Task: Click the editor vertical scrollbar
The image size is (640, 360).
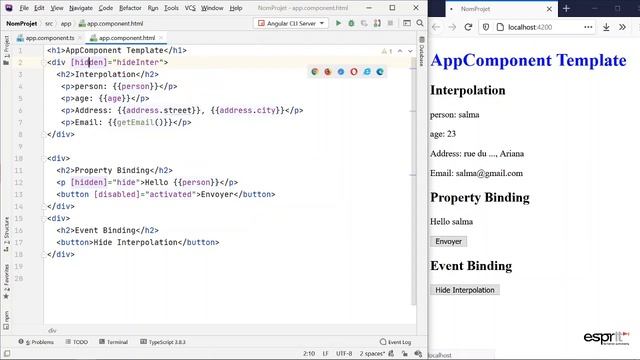Action: 413,180
